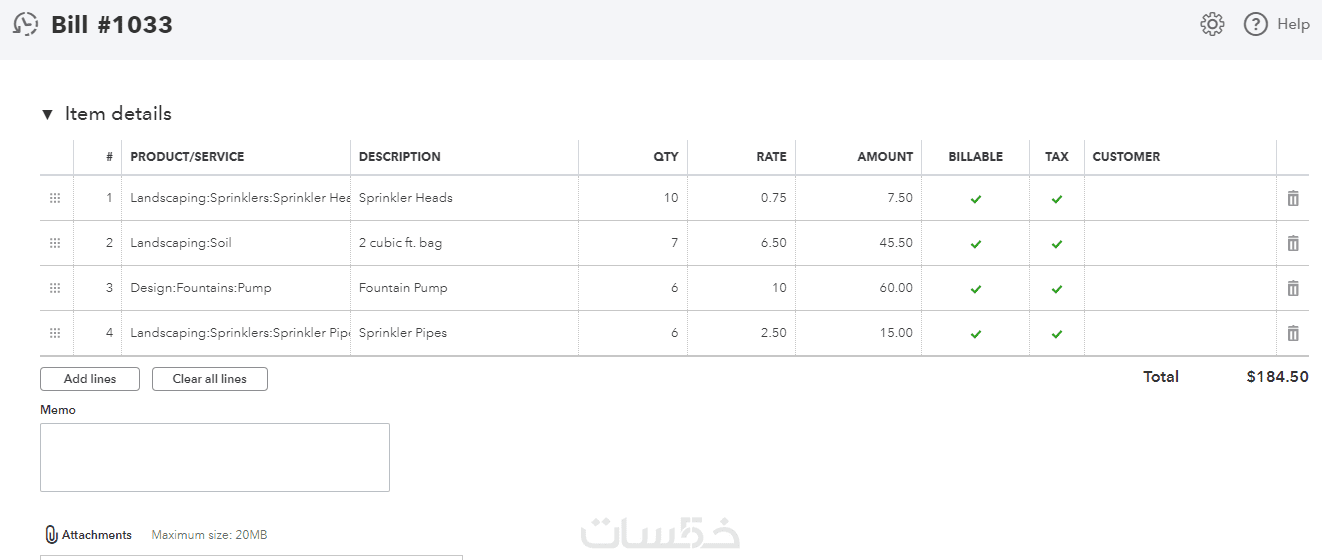This screenshot has height=560, width=1322.
Task: Click inside the Memo text box
Action: click(x=214, y=457)
